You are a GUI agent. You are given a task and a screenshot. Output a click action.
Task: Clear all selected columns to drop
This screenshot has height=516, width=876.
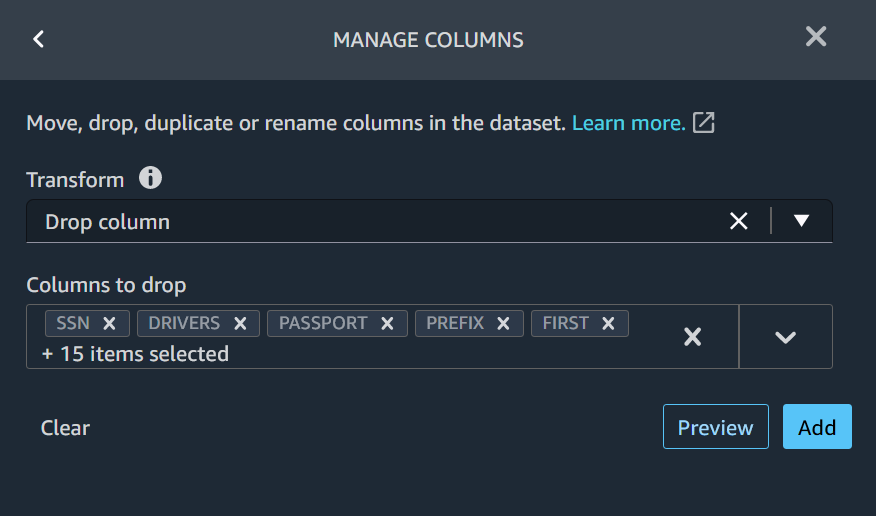pyautogui.click(x=692, y=337)
